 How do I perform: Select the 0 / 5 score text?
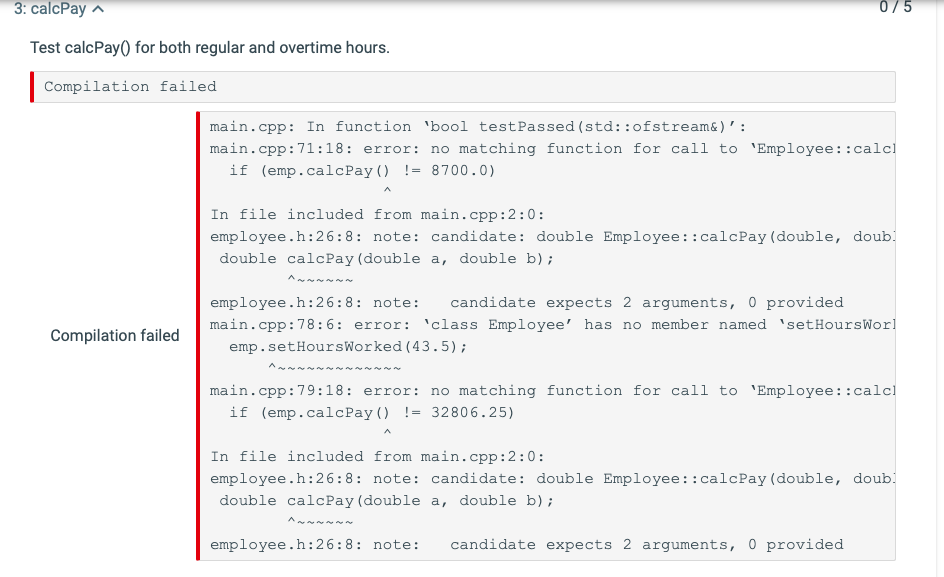click(895, 7)
